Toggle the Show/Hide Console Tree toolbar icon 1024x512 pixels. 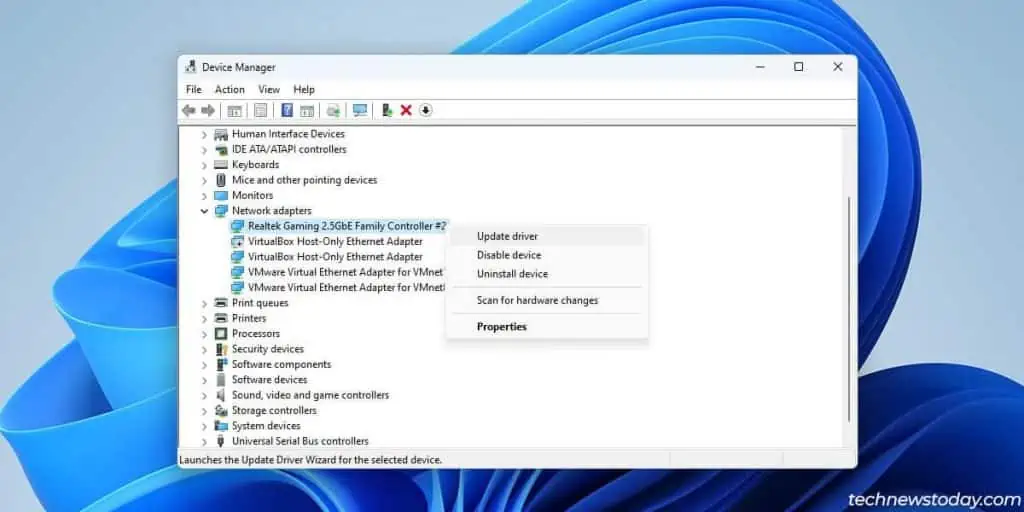234,111
